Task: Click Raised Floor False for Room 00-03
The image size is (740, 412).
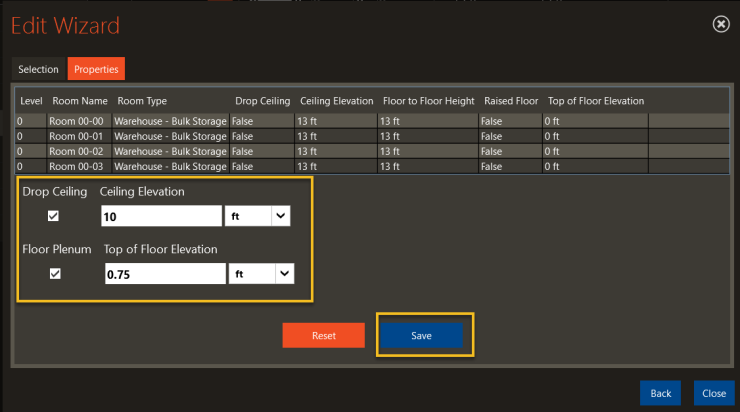Action: [511, 167]
